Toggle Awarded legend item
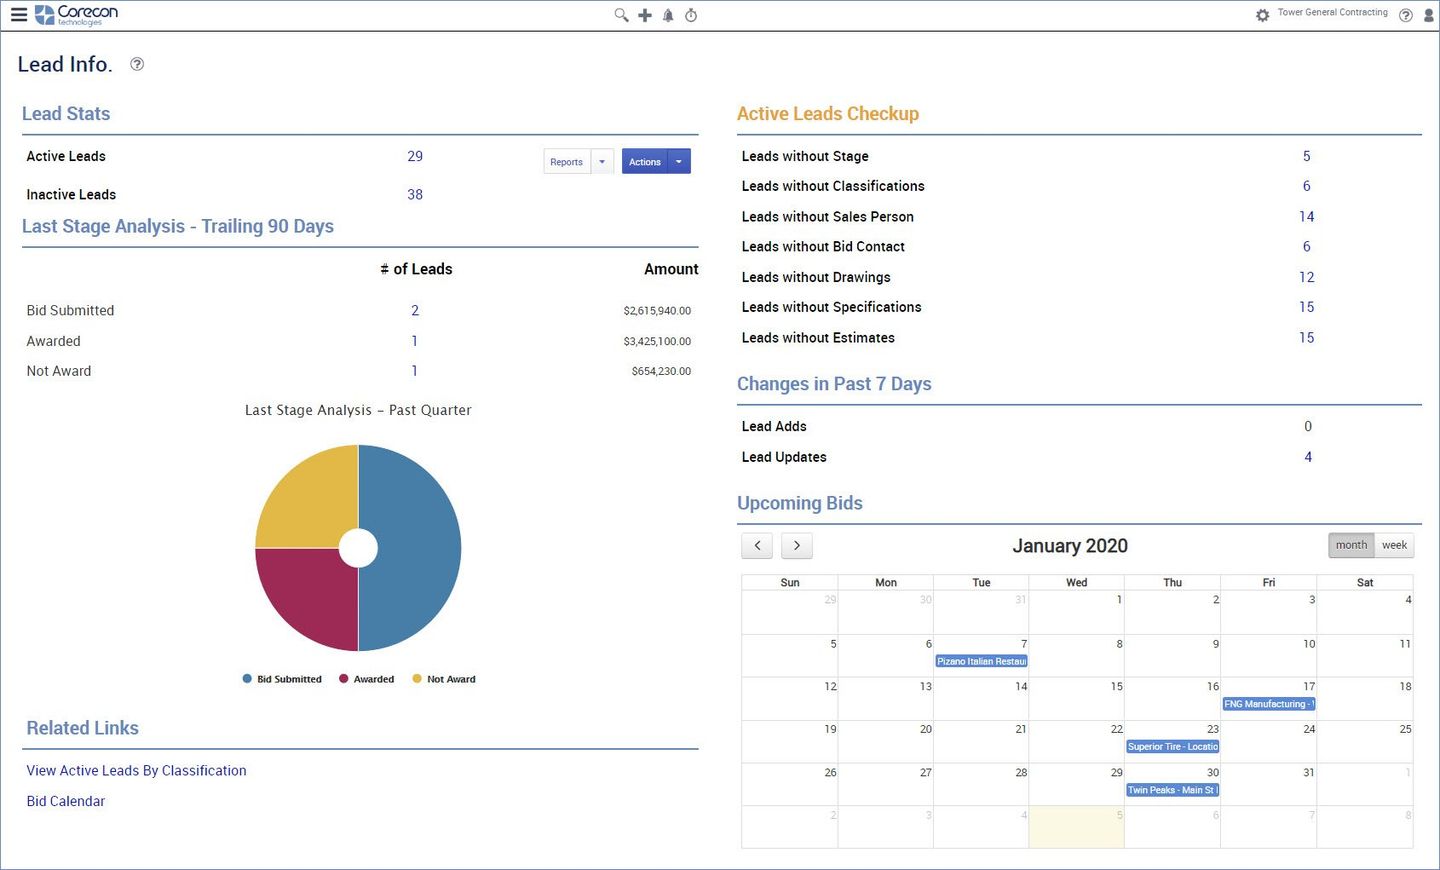The height and width of the screenshot is (870, 1440). click(x=367, y=679)
